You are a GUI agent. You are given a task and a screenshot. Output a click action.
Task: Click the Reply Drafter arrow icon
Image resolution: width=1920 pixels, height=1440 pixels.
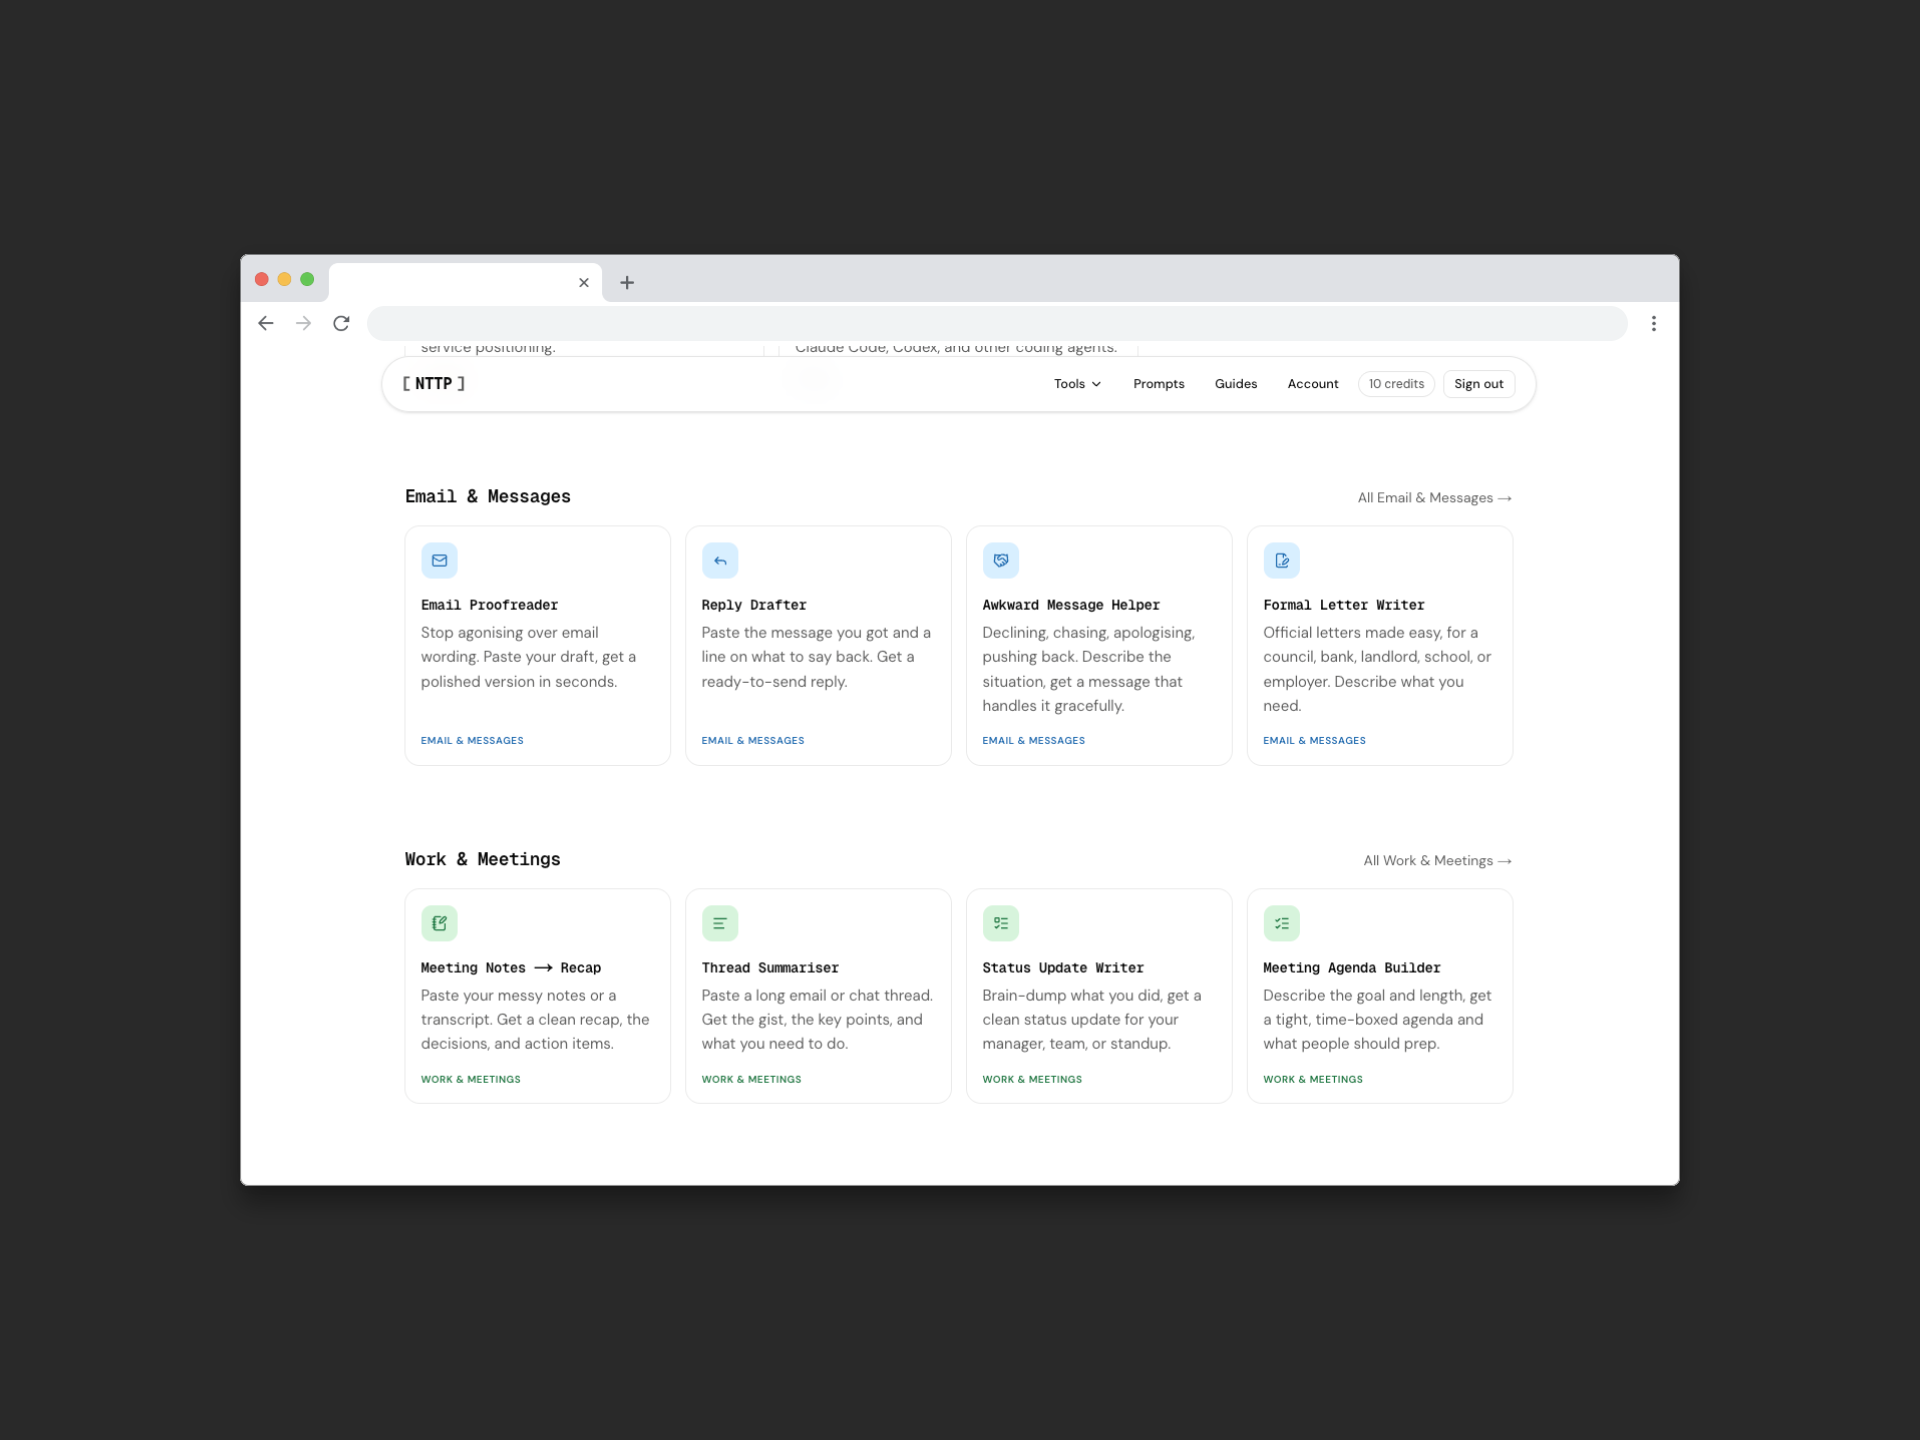pos(720,560)
